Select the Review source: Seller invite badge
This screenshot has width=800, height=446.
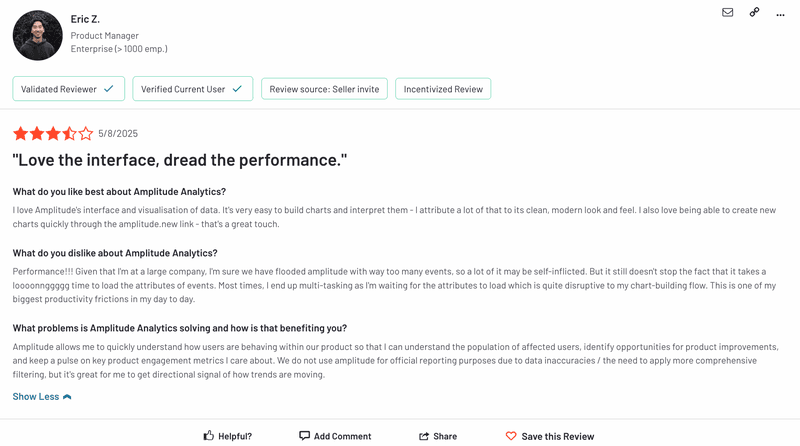325,89
